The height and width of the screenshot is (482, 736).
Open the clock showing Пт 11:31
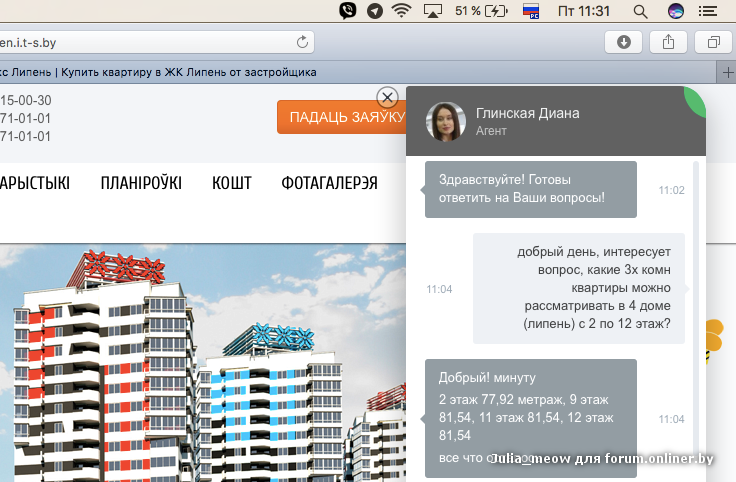point(584,11)
